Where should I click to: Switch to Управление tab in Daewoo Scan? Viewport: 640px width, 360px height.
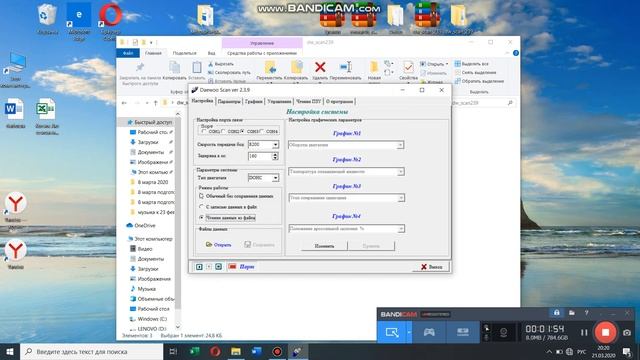tap(280, 102)
